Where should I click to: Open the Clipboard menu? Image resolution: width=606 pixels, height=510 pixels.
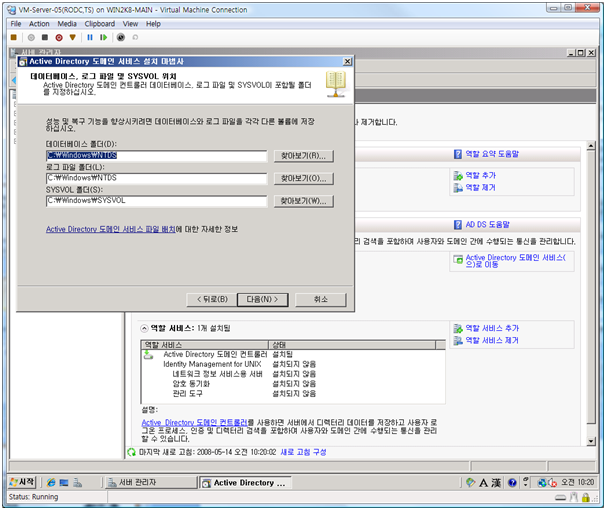coord(100,24)
